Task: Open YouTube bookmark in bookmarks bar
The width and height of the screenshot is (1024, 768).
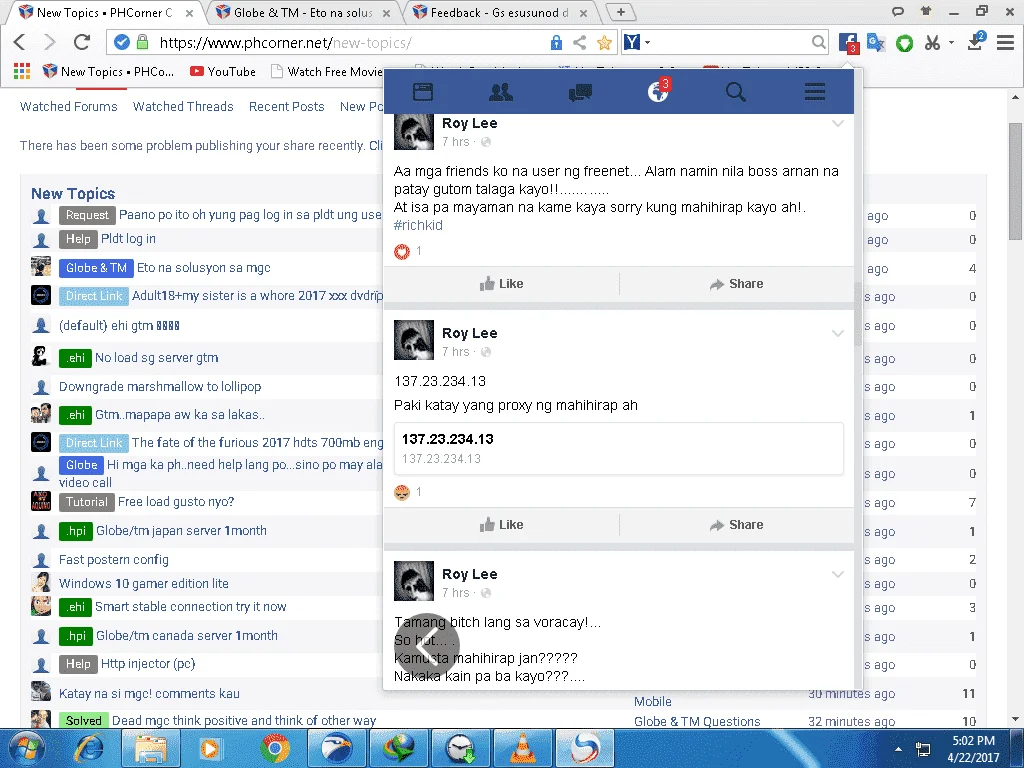Action: [223, 72]
